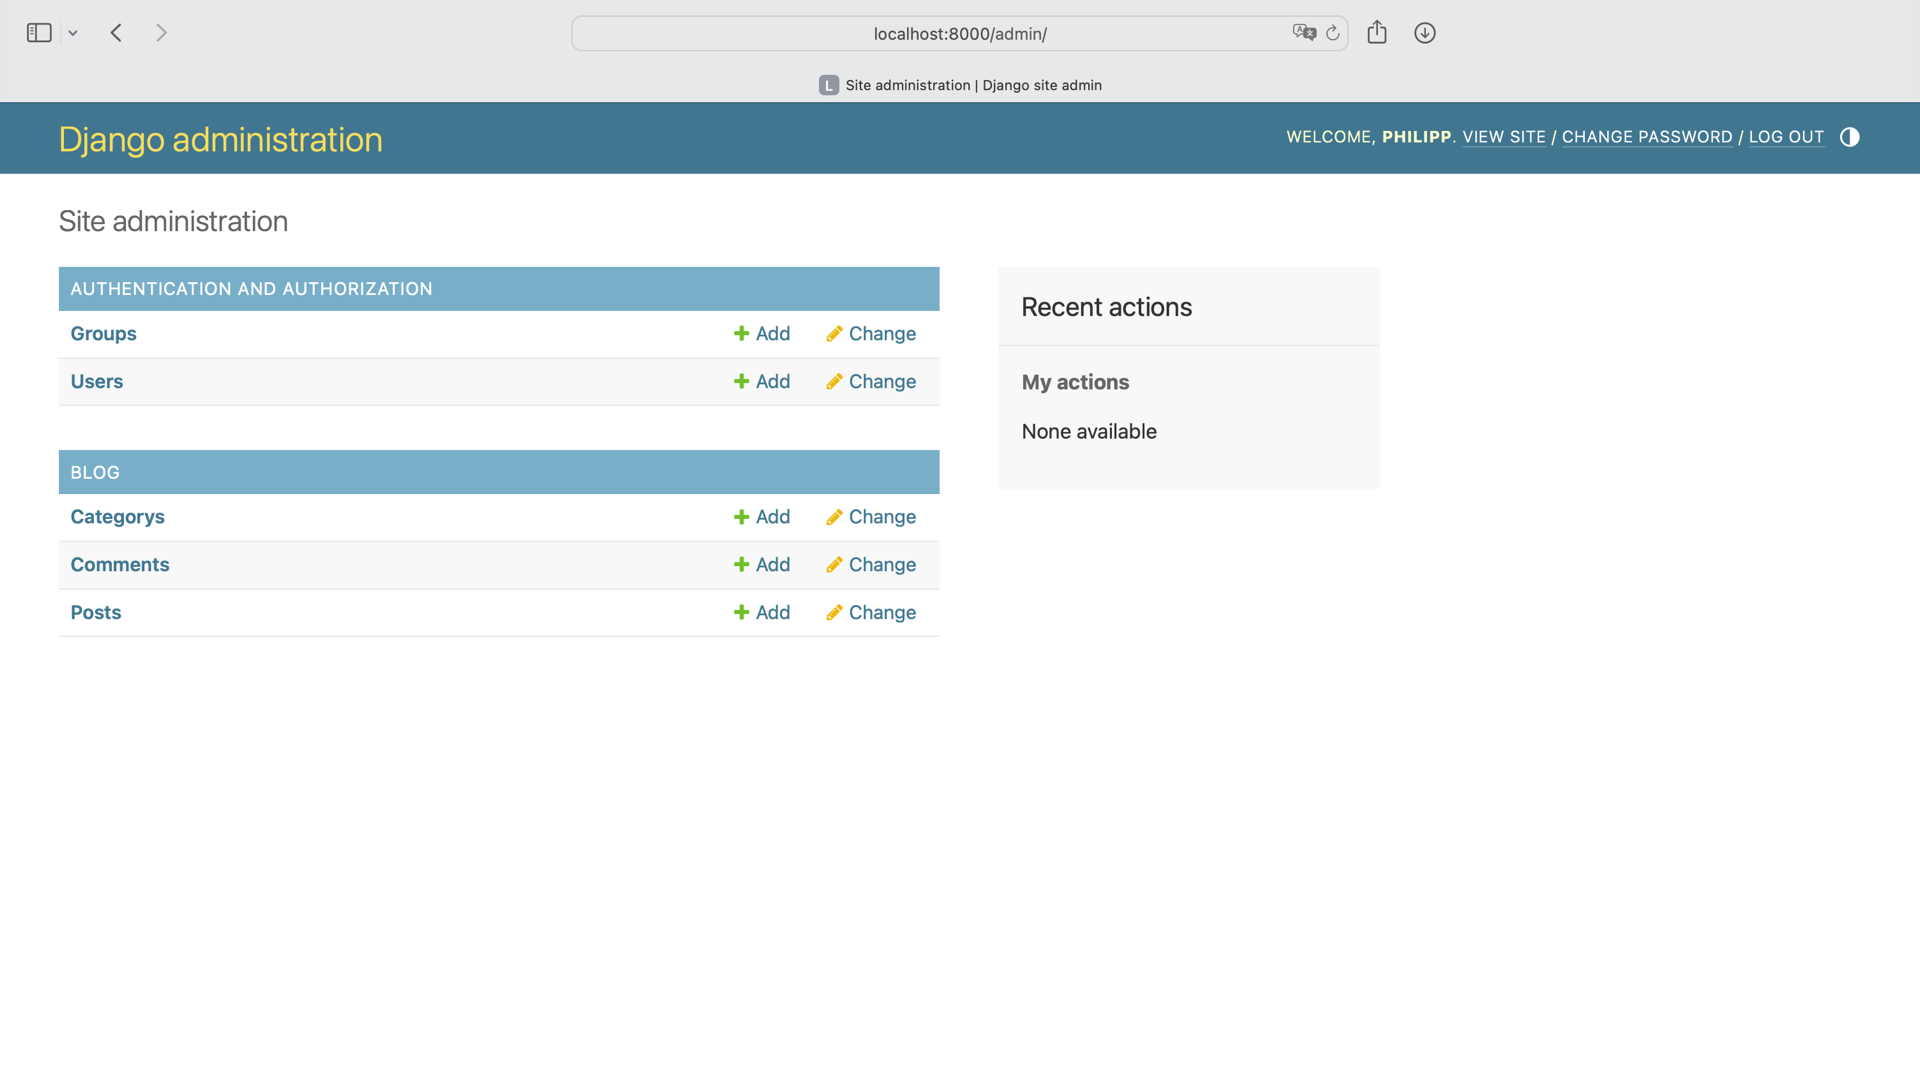Open the Comments model link

click(x=120, y=565)
